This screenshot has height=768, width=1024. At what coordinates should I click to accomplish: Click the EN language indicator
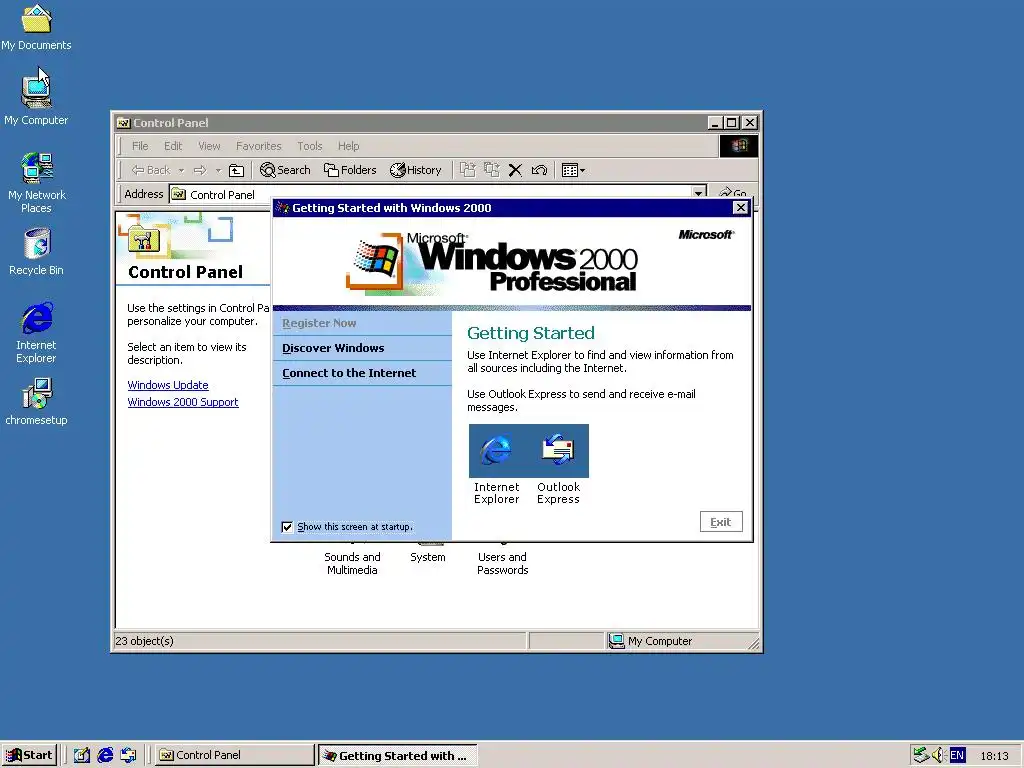(957, 756)
